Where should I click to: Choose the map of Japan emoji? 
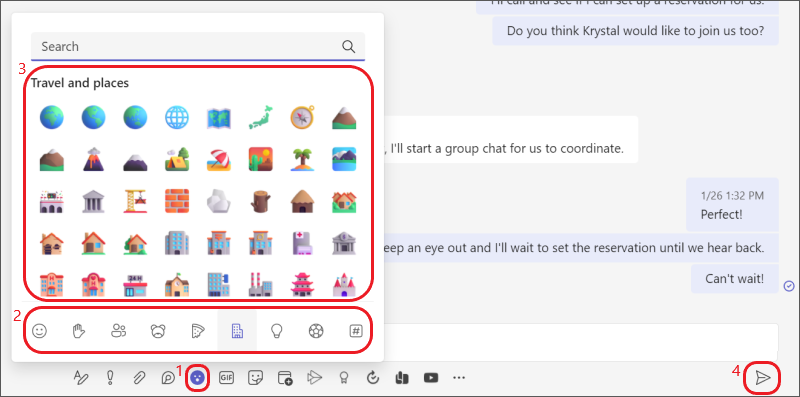[x=261, y=118]
